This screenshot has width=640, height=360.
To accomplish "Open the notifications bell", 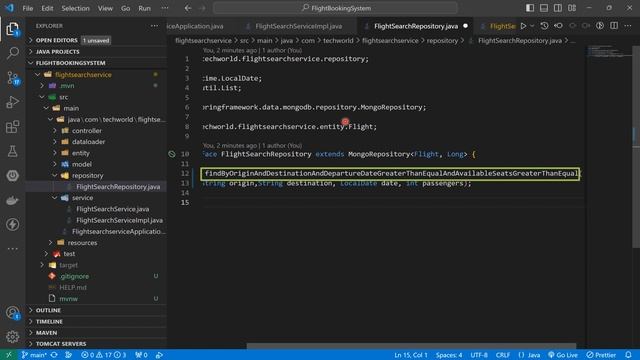I will 628,355.
